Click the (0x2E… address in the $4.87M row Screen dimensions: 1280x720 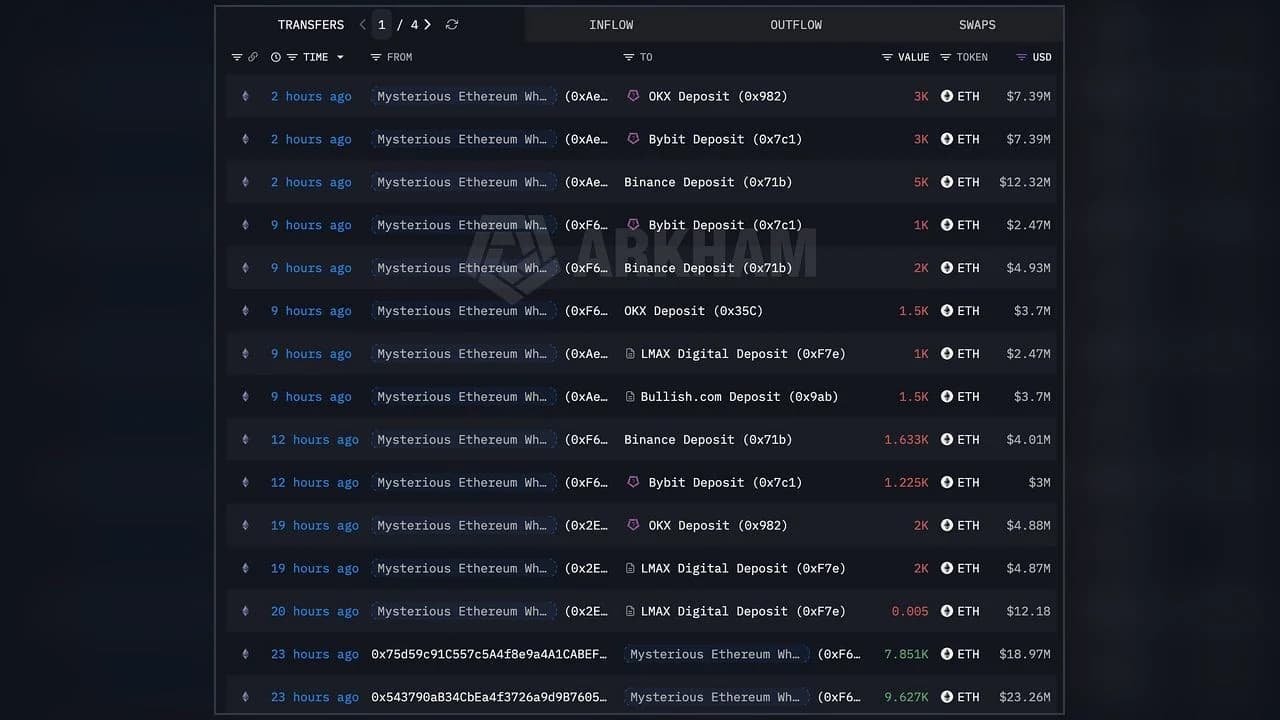click(586, 568)
